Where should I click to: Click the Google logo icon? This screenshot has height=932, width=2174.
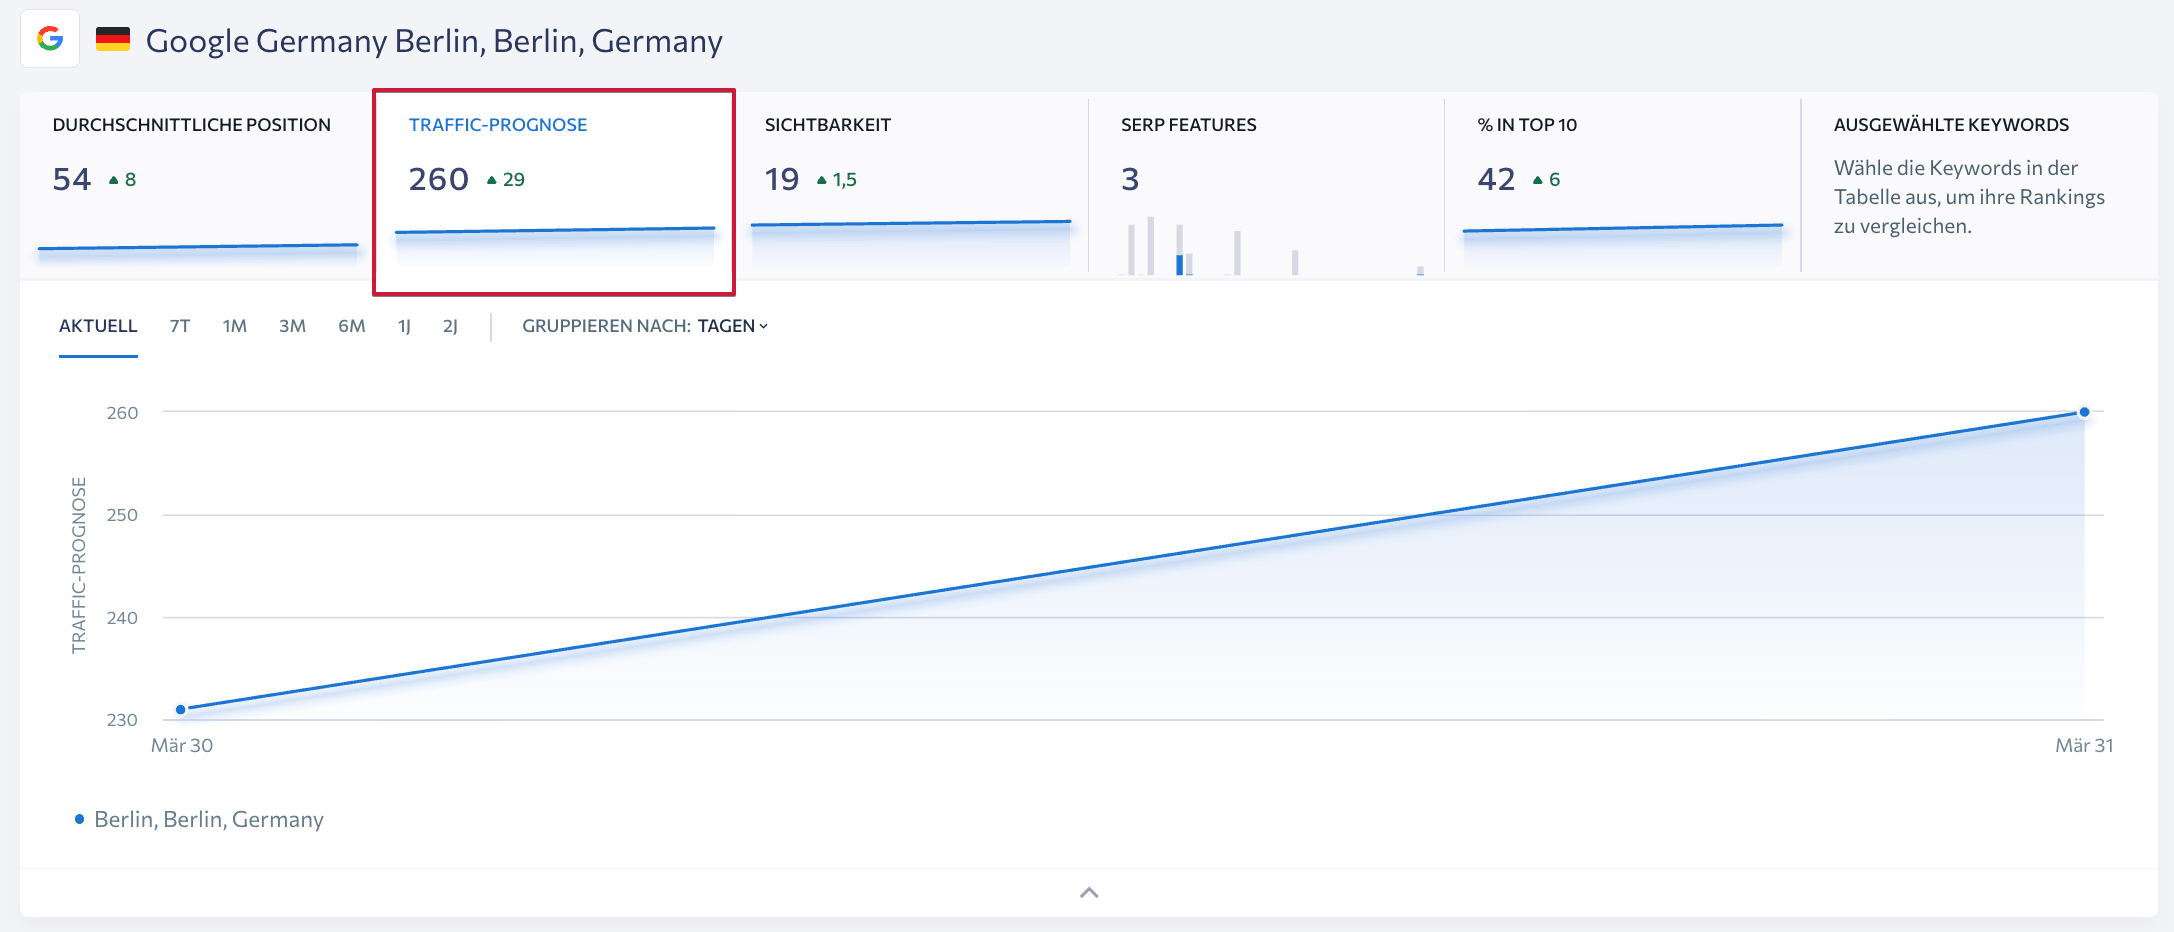point(51,40)
